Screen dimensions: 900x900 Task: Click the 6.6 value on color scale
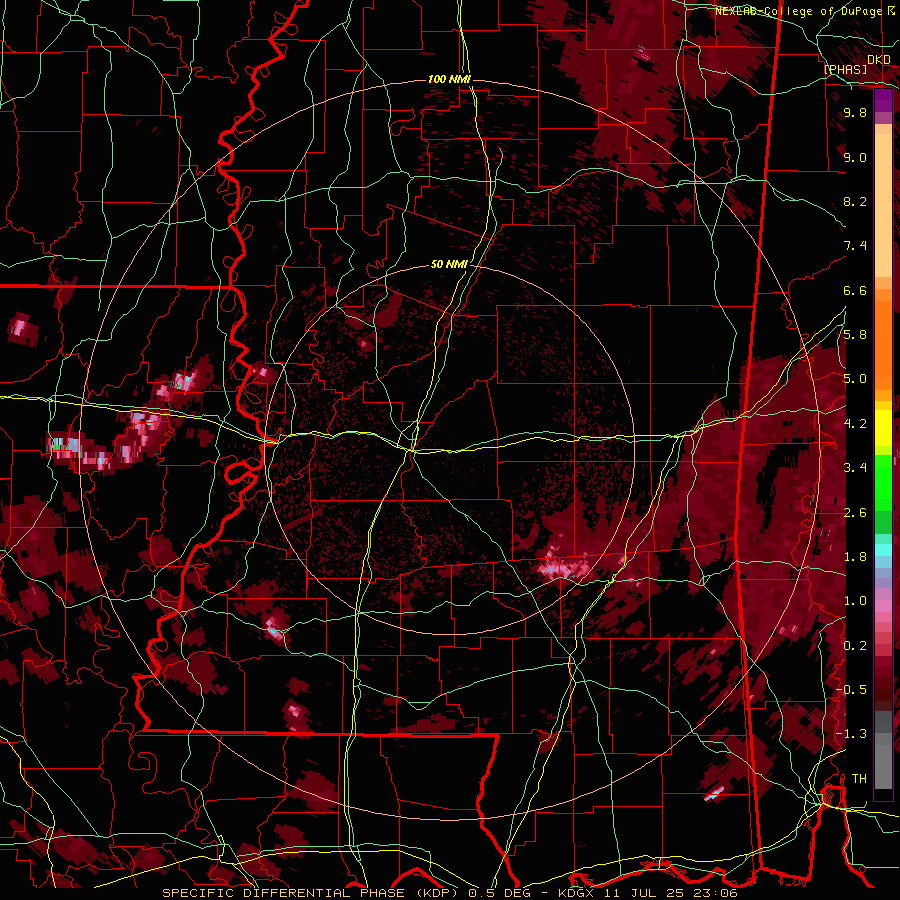(x=855, y=290)
